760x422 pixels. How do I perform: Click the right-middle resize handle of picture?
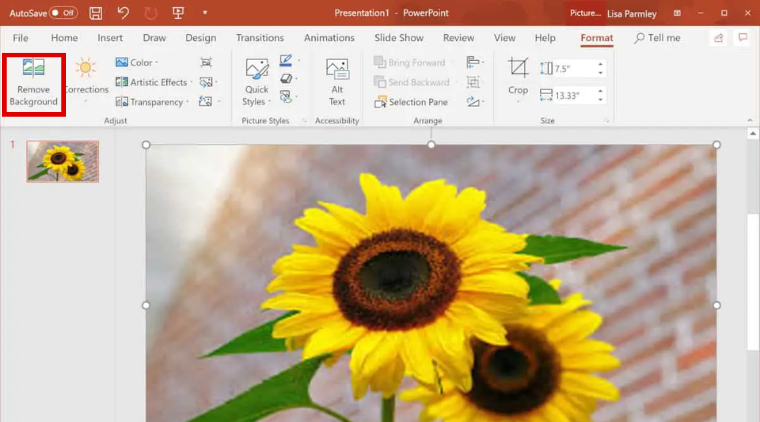pos(716,305)
